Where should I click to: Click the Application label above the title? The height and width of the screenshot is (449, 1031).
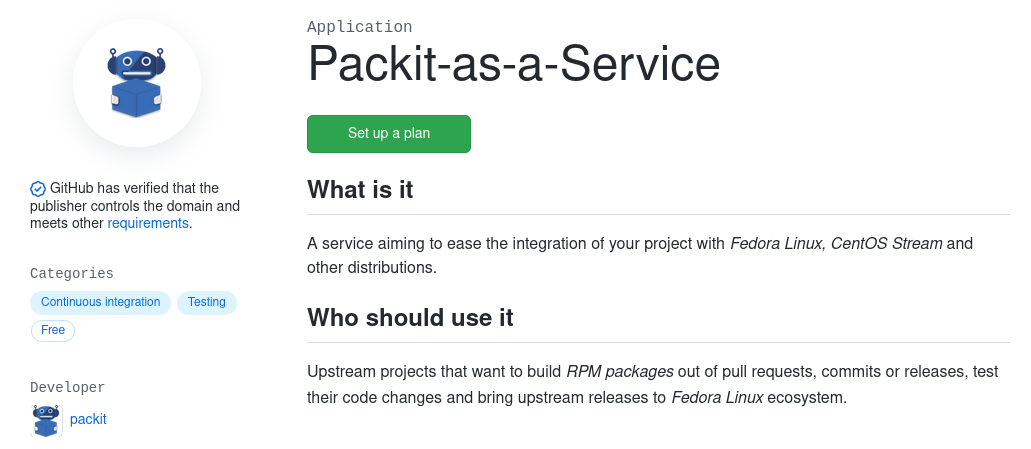pos(359,27)
